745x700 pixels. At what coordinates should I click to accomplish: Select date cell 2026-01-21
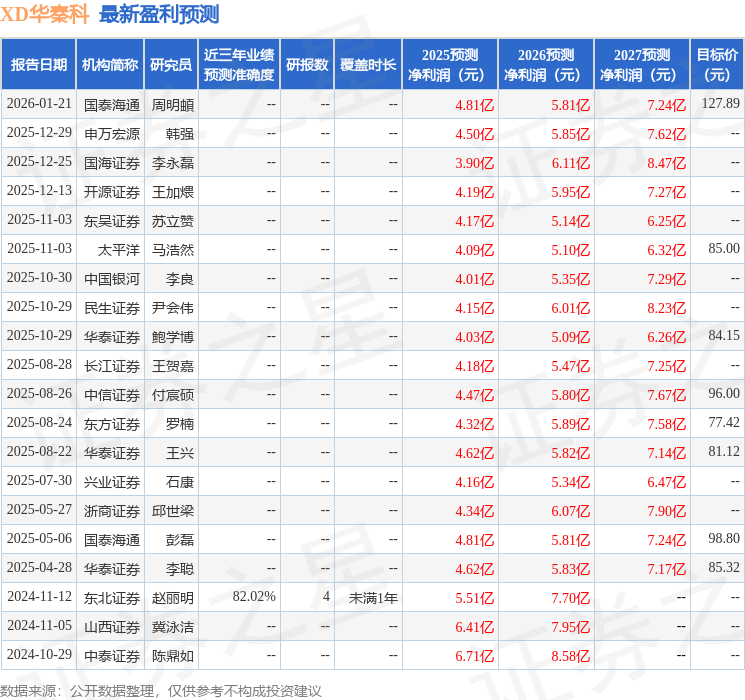(39, 104)
